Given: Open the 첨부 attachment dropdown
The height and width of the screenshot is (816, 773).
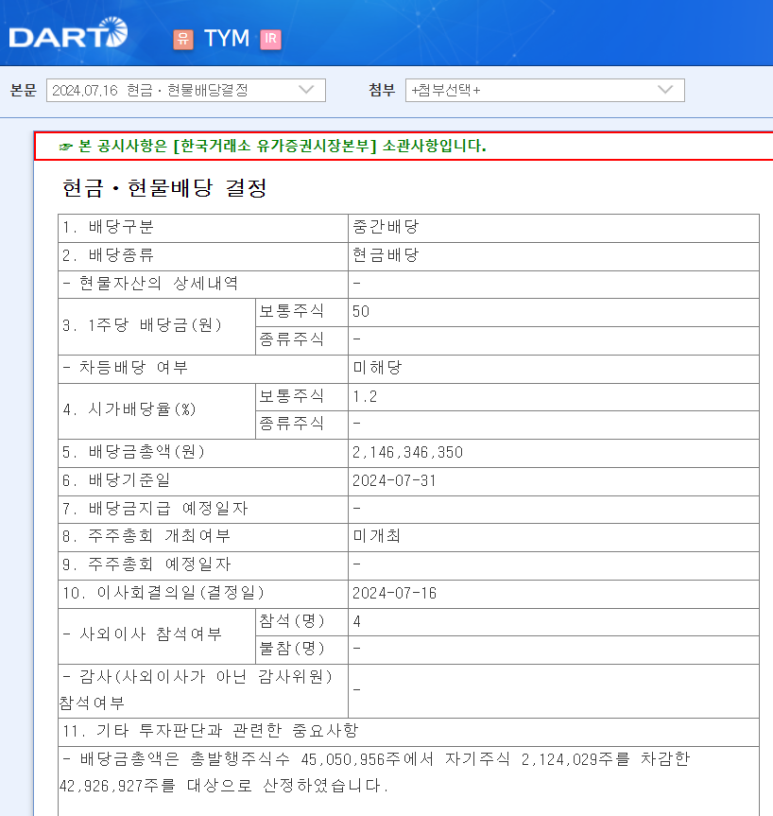Looking at the screenshot, I should pyautogui.click(x=544, y=91).
